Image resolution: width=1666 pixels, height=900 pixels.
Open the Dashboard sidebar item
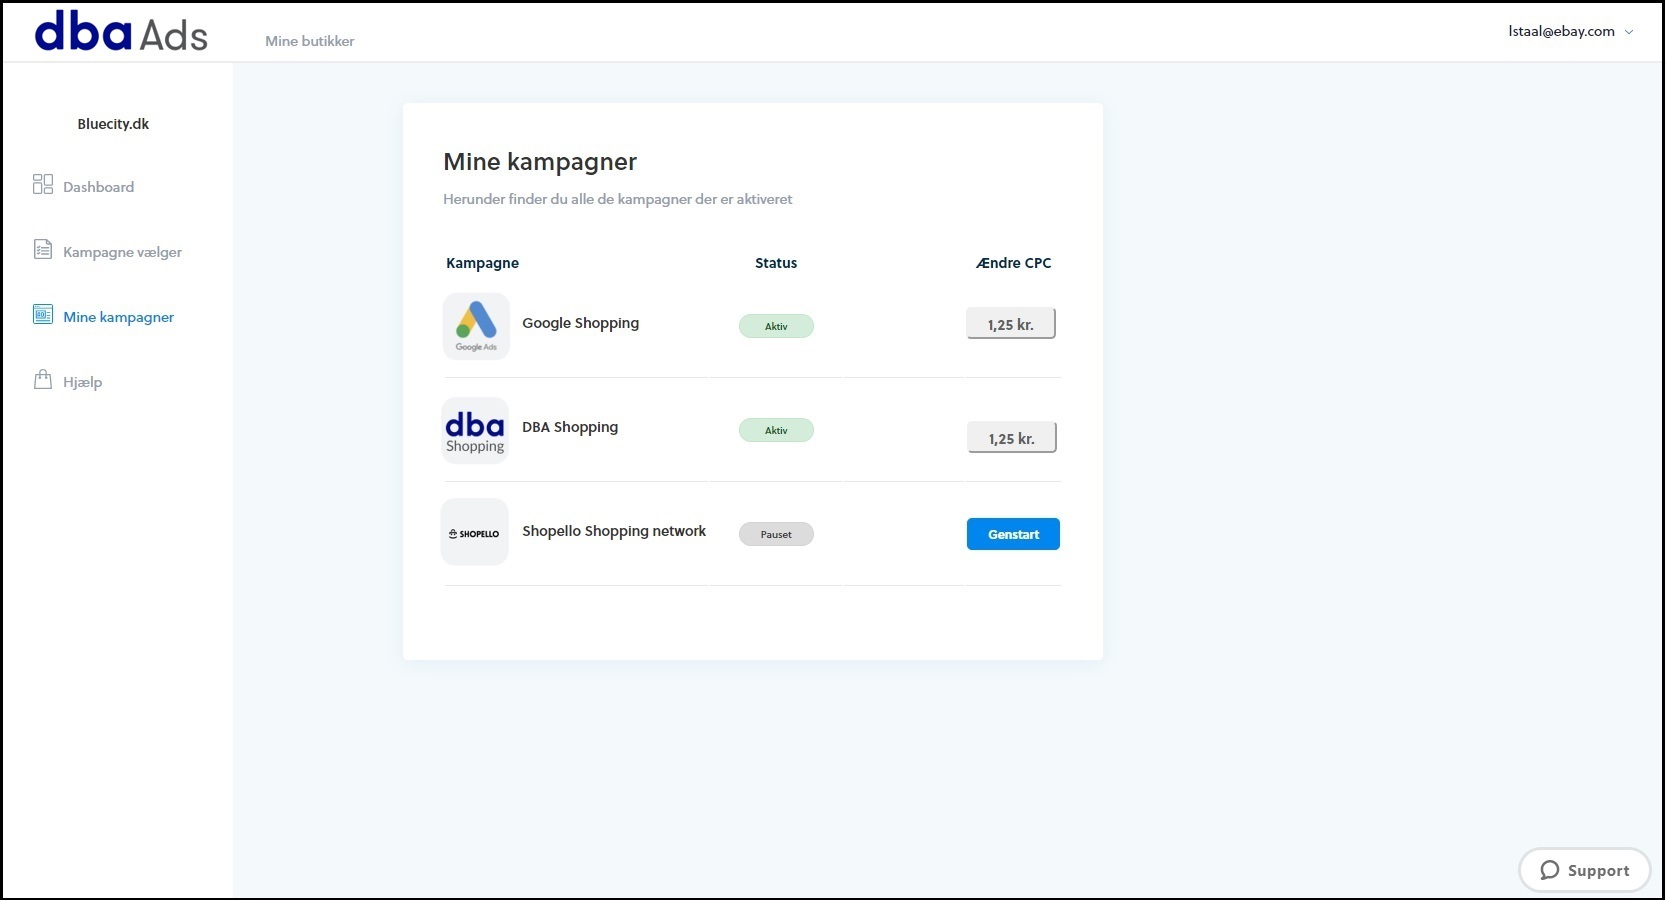click(98, 187)
